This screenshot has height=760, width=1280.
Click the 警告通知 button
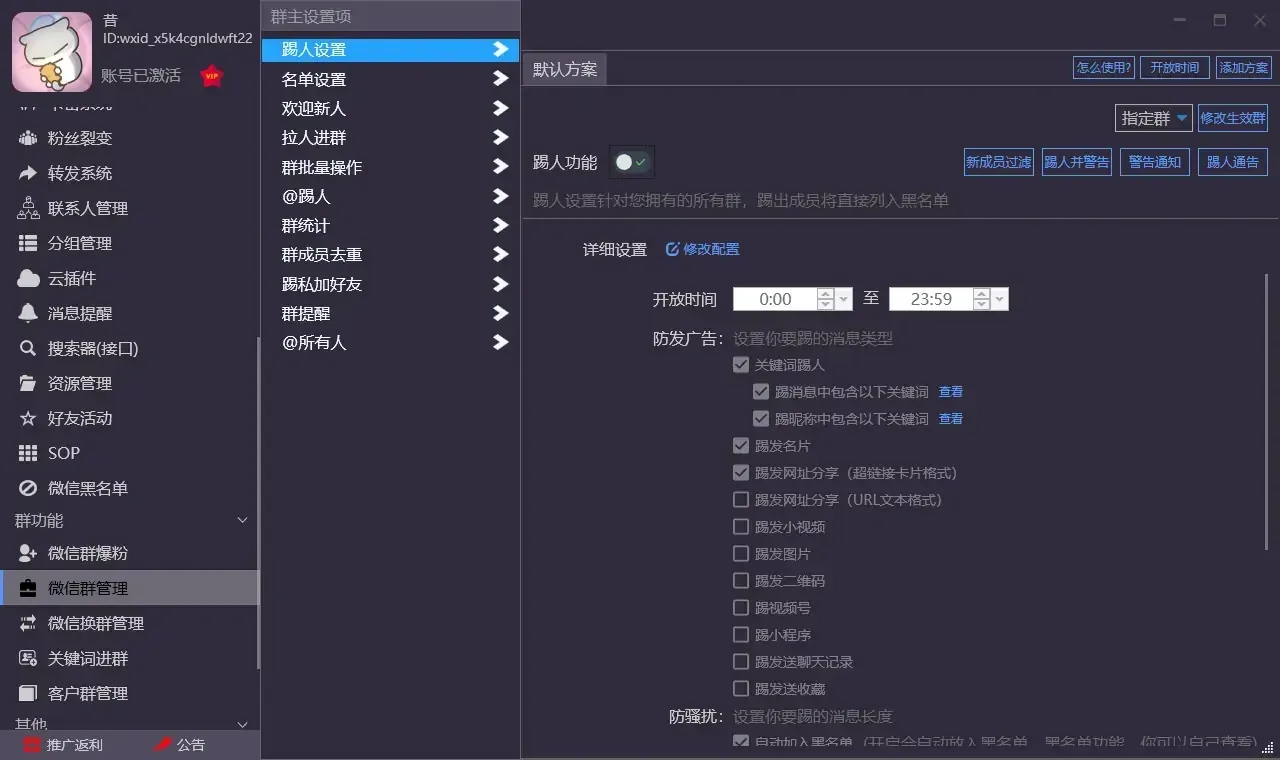pos(1155,162)
